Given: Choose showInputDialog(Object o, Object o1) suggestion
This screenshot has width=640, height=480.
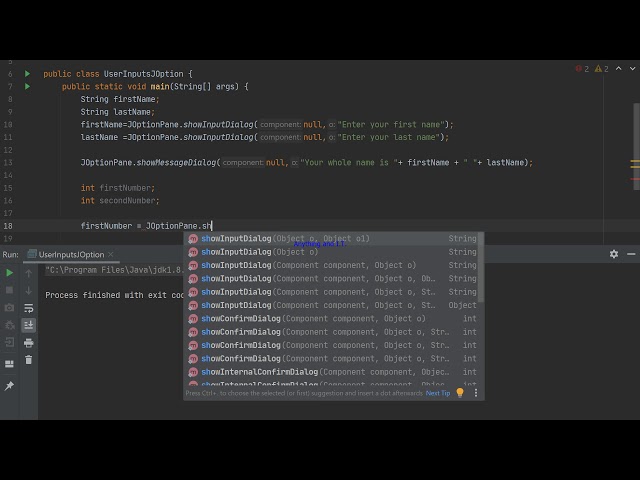Looking at the screenshot, I should [332, 238].
